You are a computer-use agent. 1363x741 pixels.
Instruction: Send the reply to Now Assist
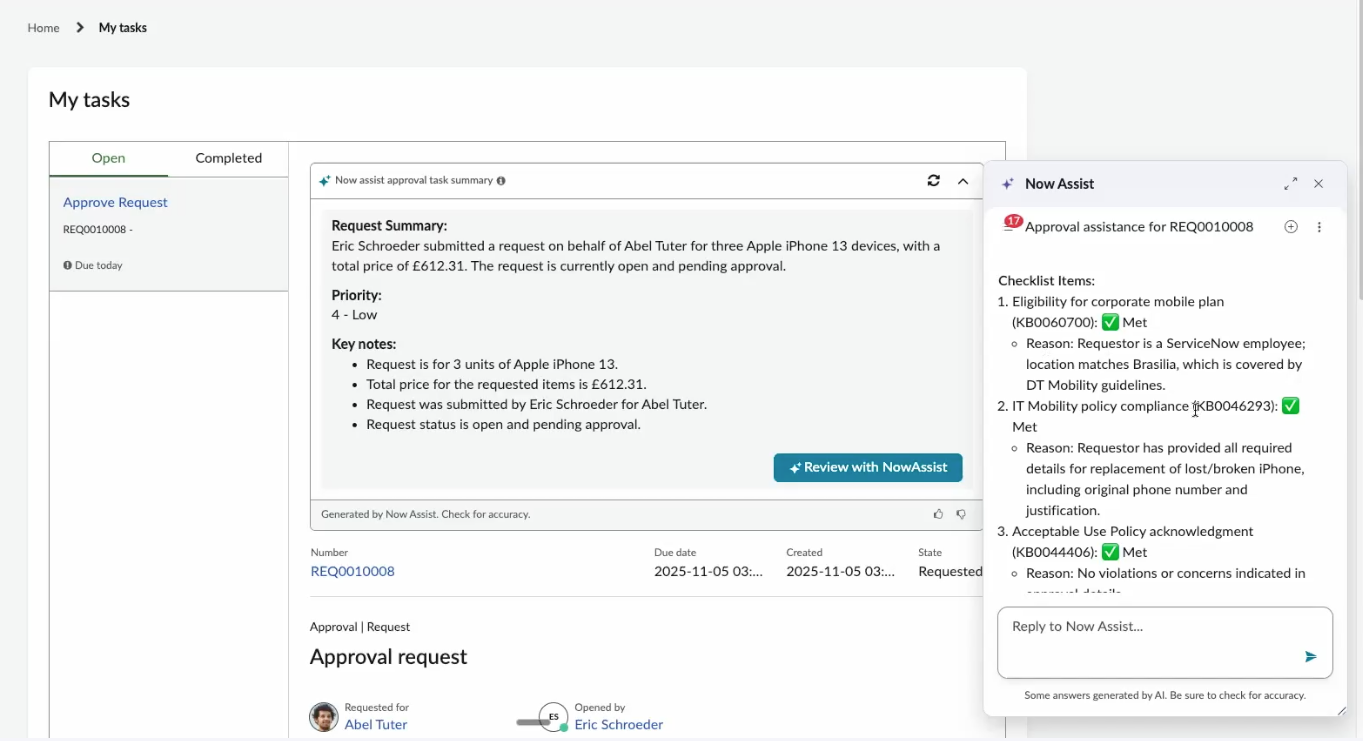coord(1311,657)
